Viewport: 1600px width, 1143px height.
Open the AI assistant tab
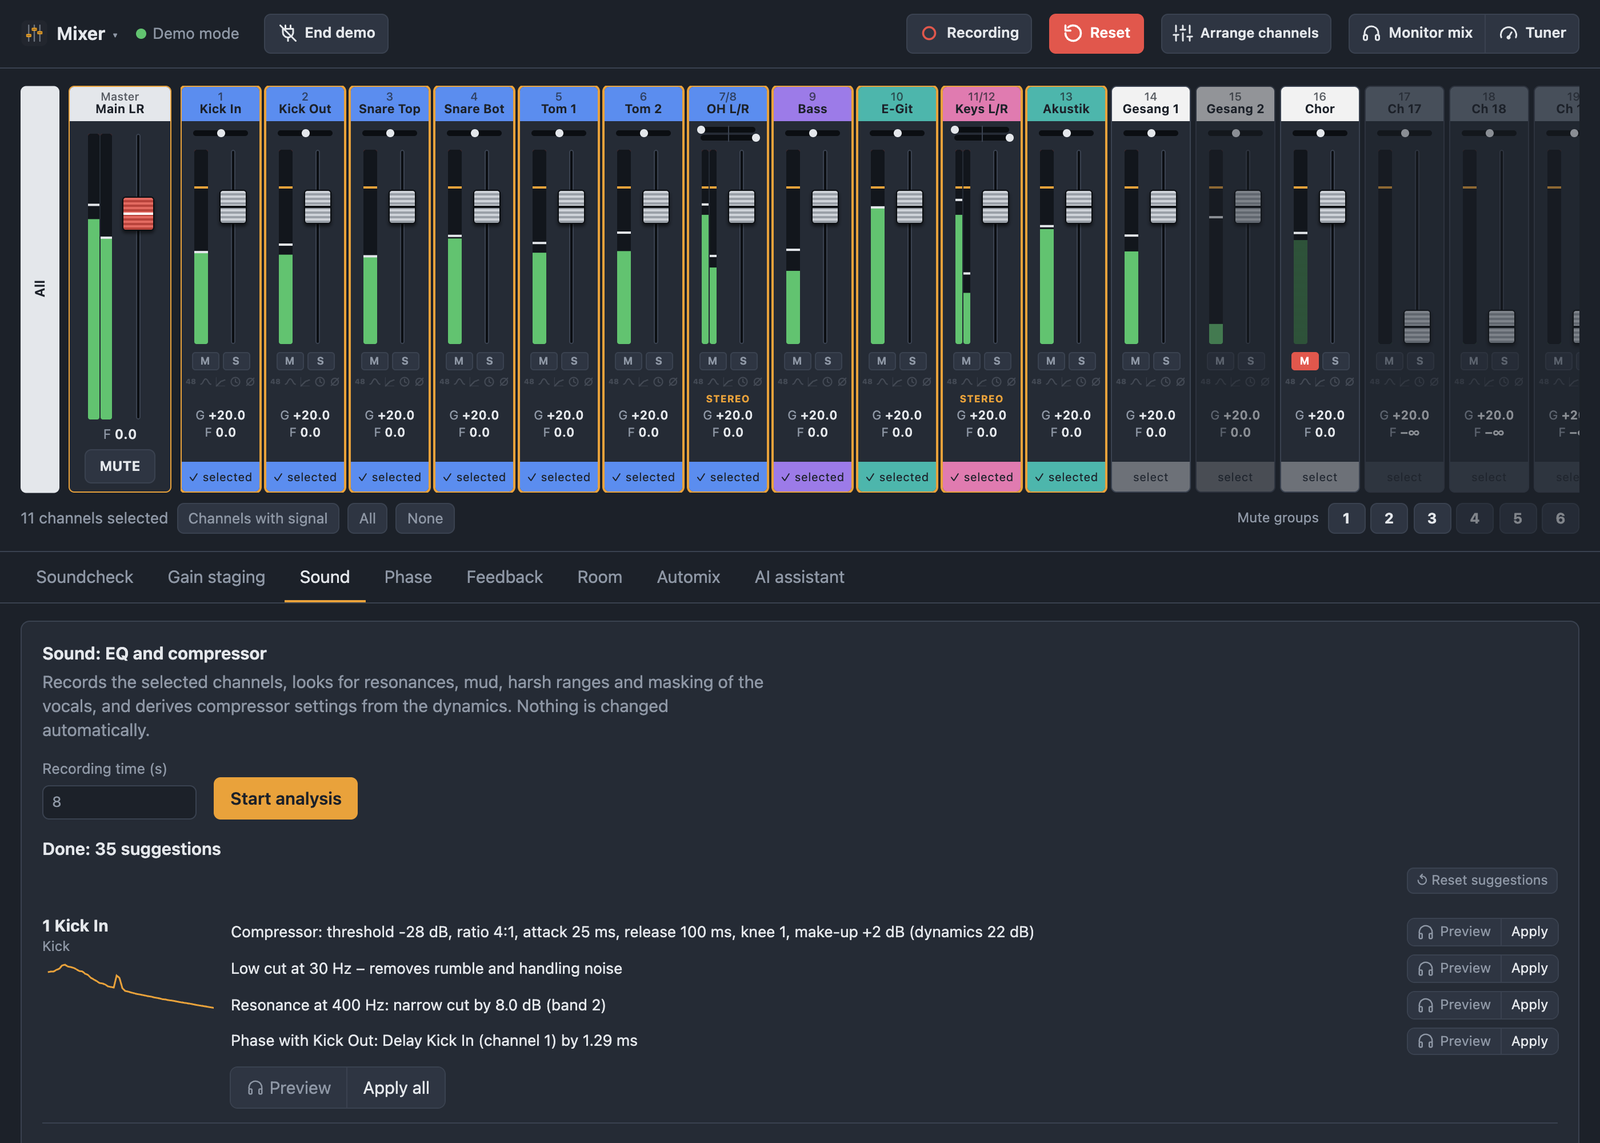(799, 577)
